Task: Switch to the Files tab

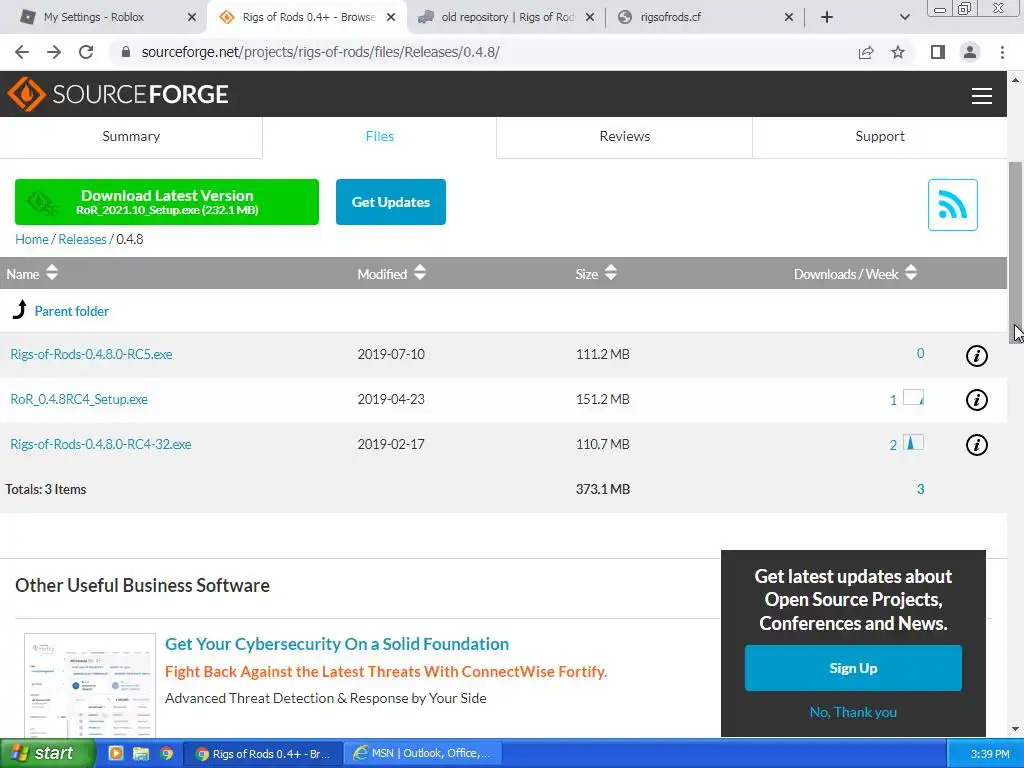Action: pos(379,136)
